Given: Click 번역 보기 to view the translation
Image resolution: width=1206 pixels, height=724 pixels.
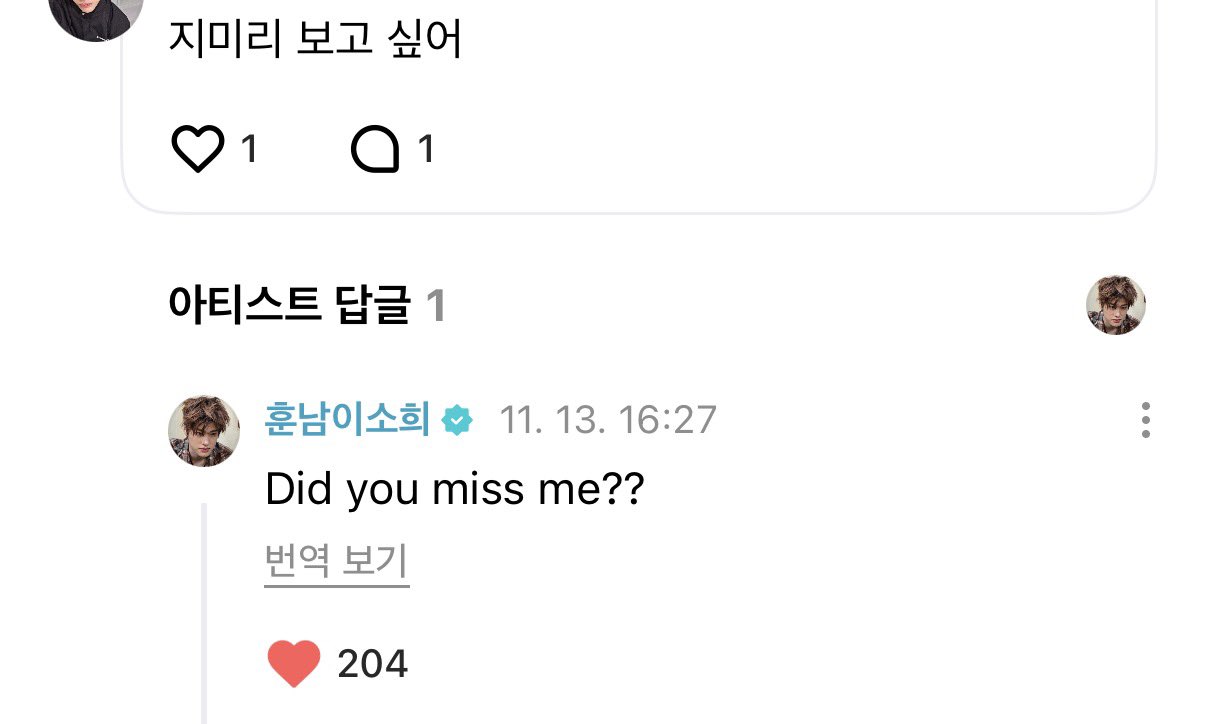Looking at the screenshot, I should 336,564.
